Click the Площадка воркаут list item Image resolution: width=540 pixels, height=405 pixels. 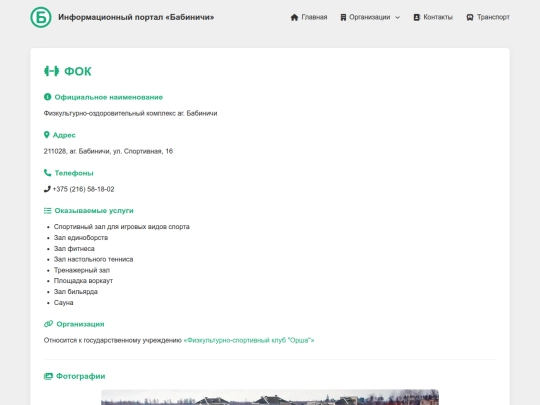tap(83, 281)
